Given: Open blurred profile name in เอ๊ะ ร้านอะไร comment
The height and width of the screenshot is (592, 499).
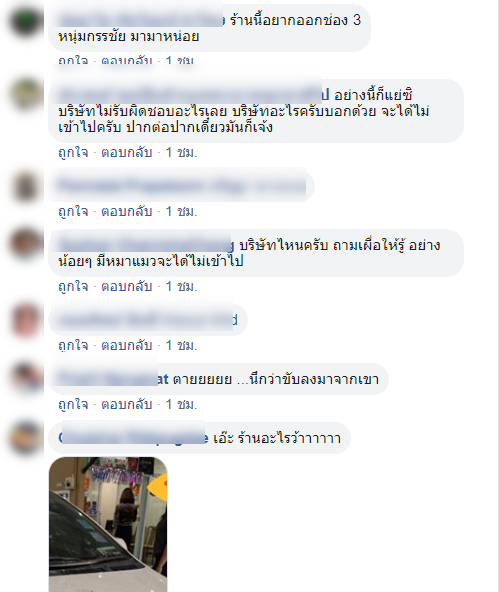Looking at the screenshot, I should [x=133, y=438].
